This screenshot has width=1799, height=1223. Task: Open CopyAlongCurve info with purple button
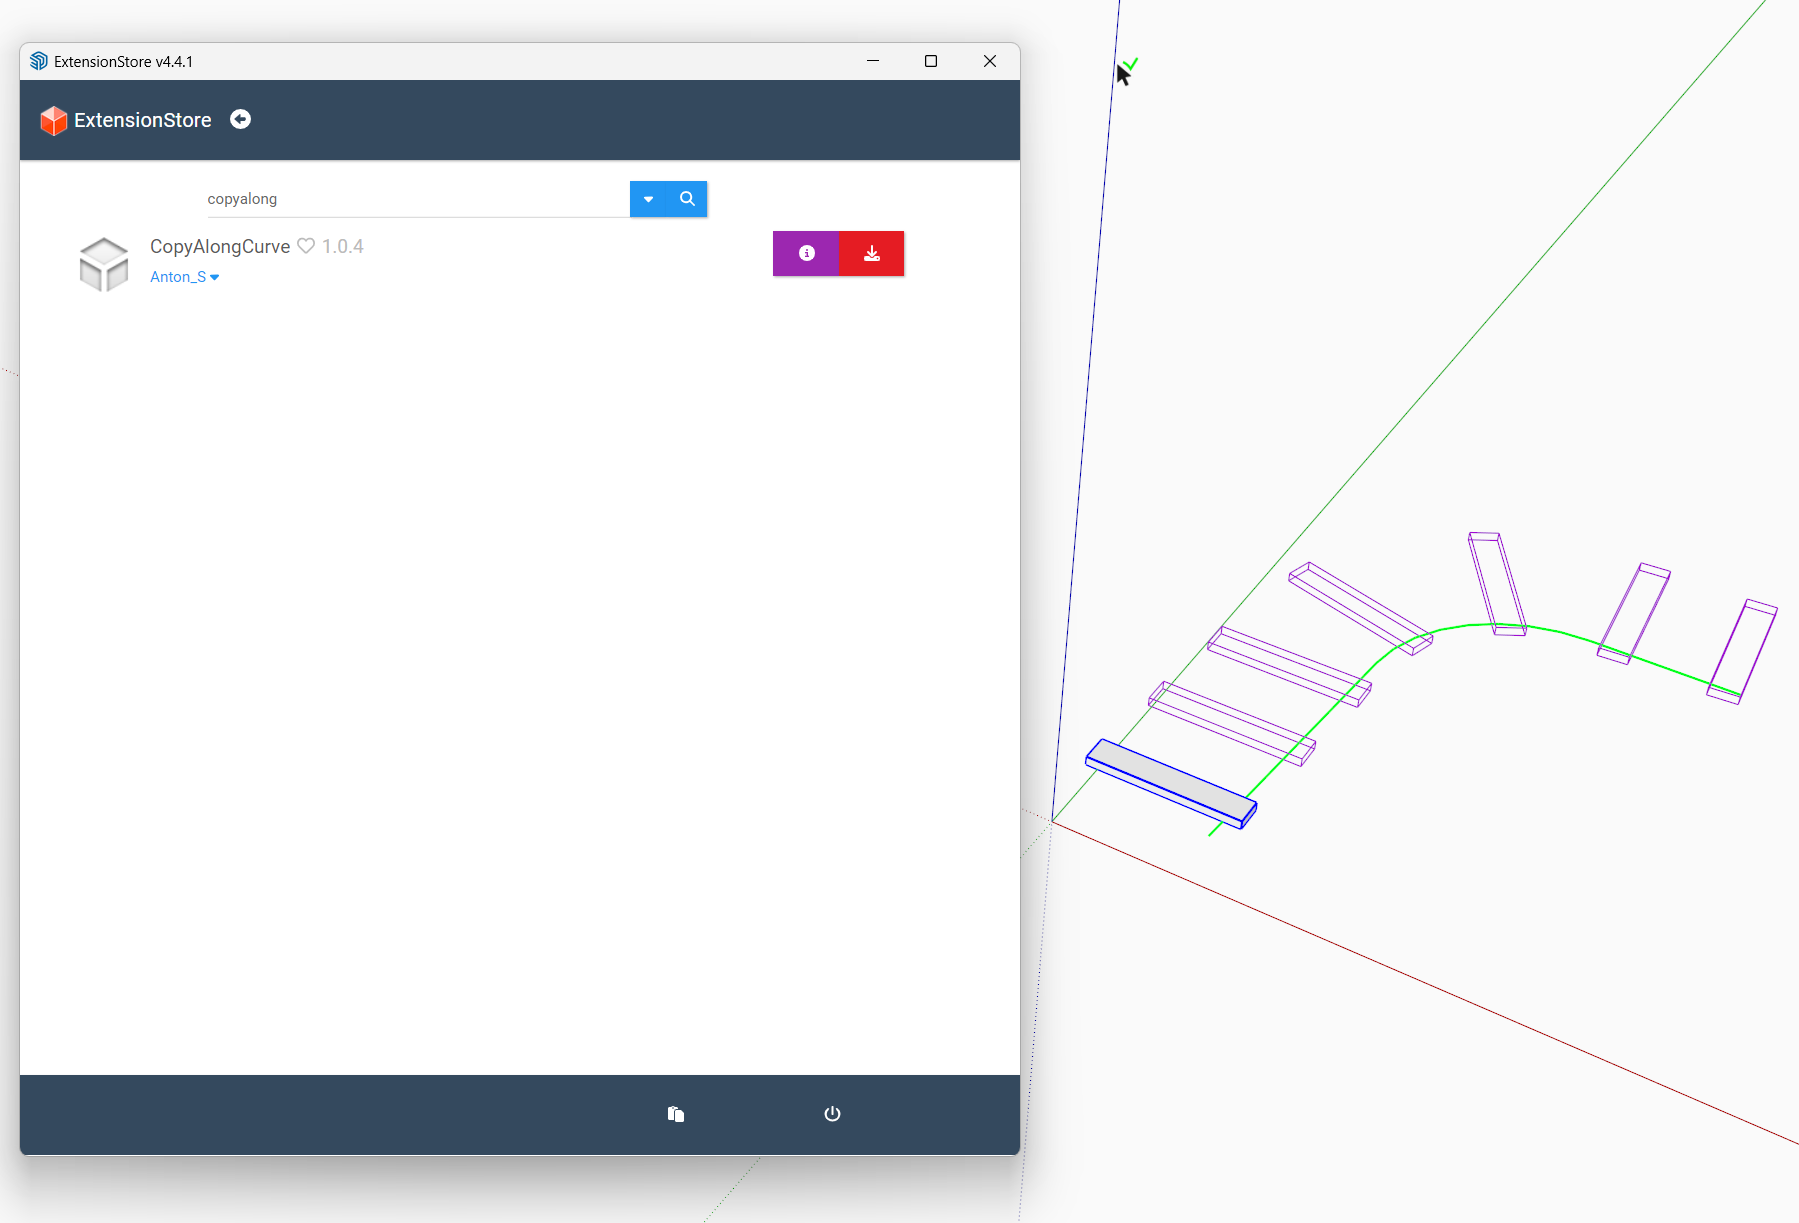pos(806,253)
